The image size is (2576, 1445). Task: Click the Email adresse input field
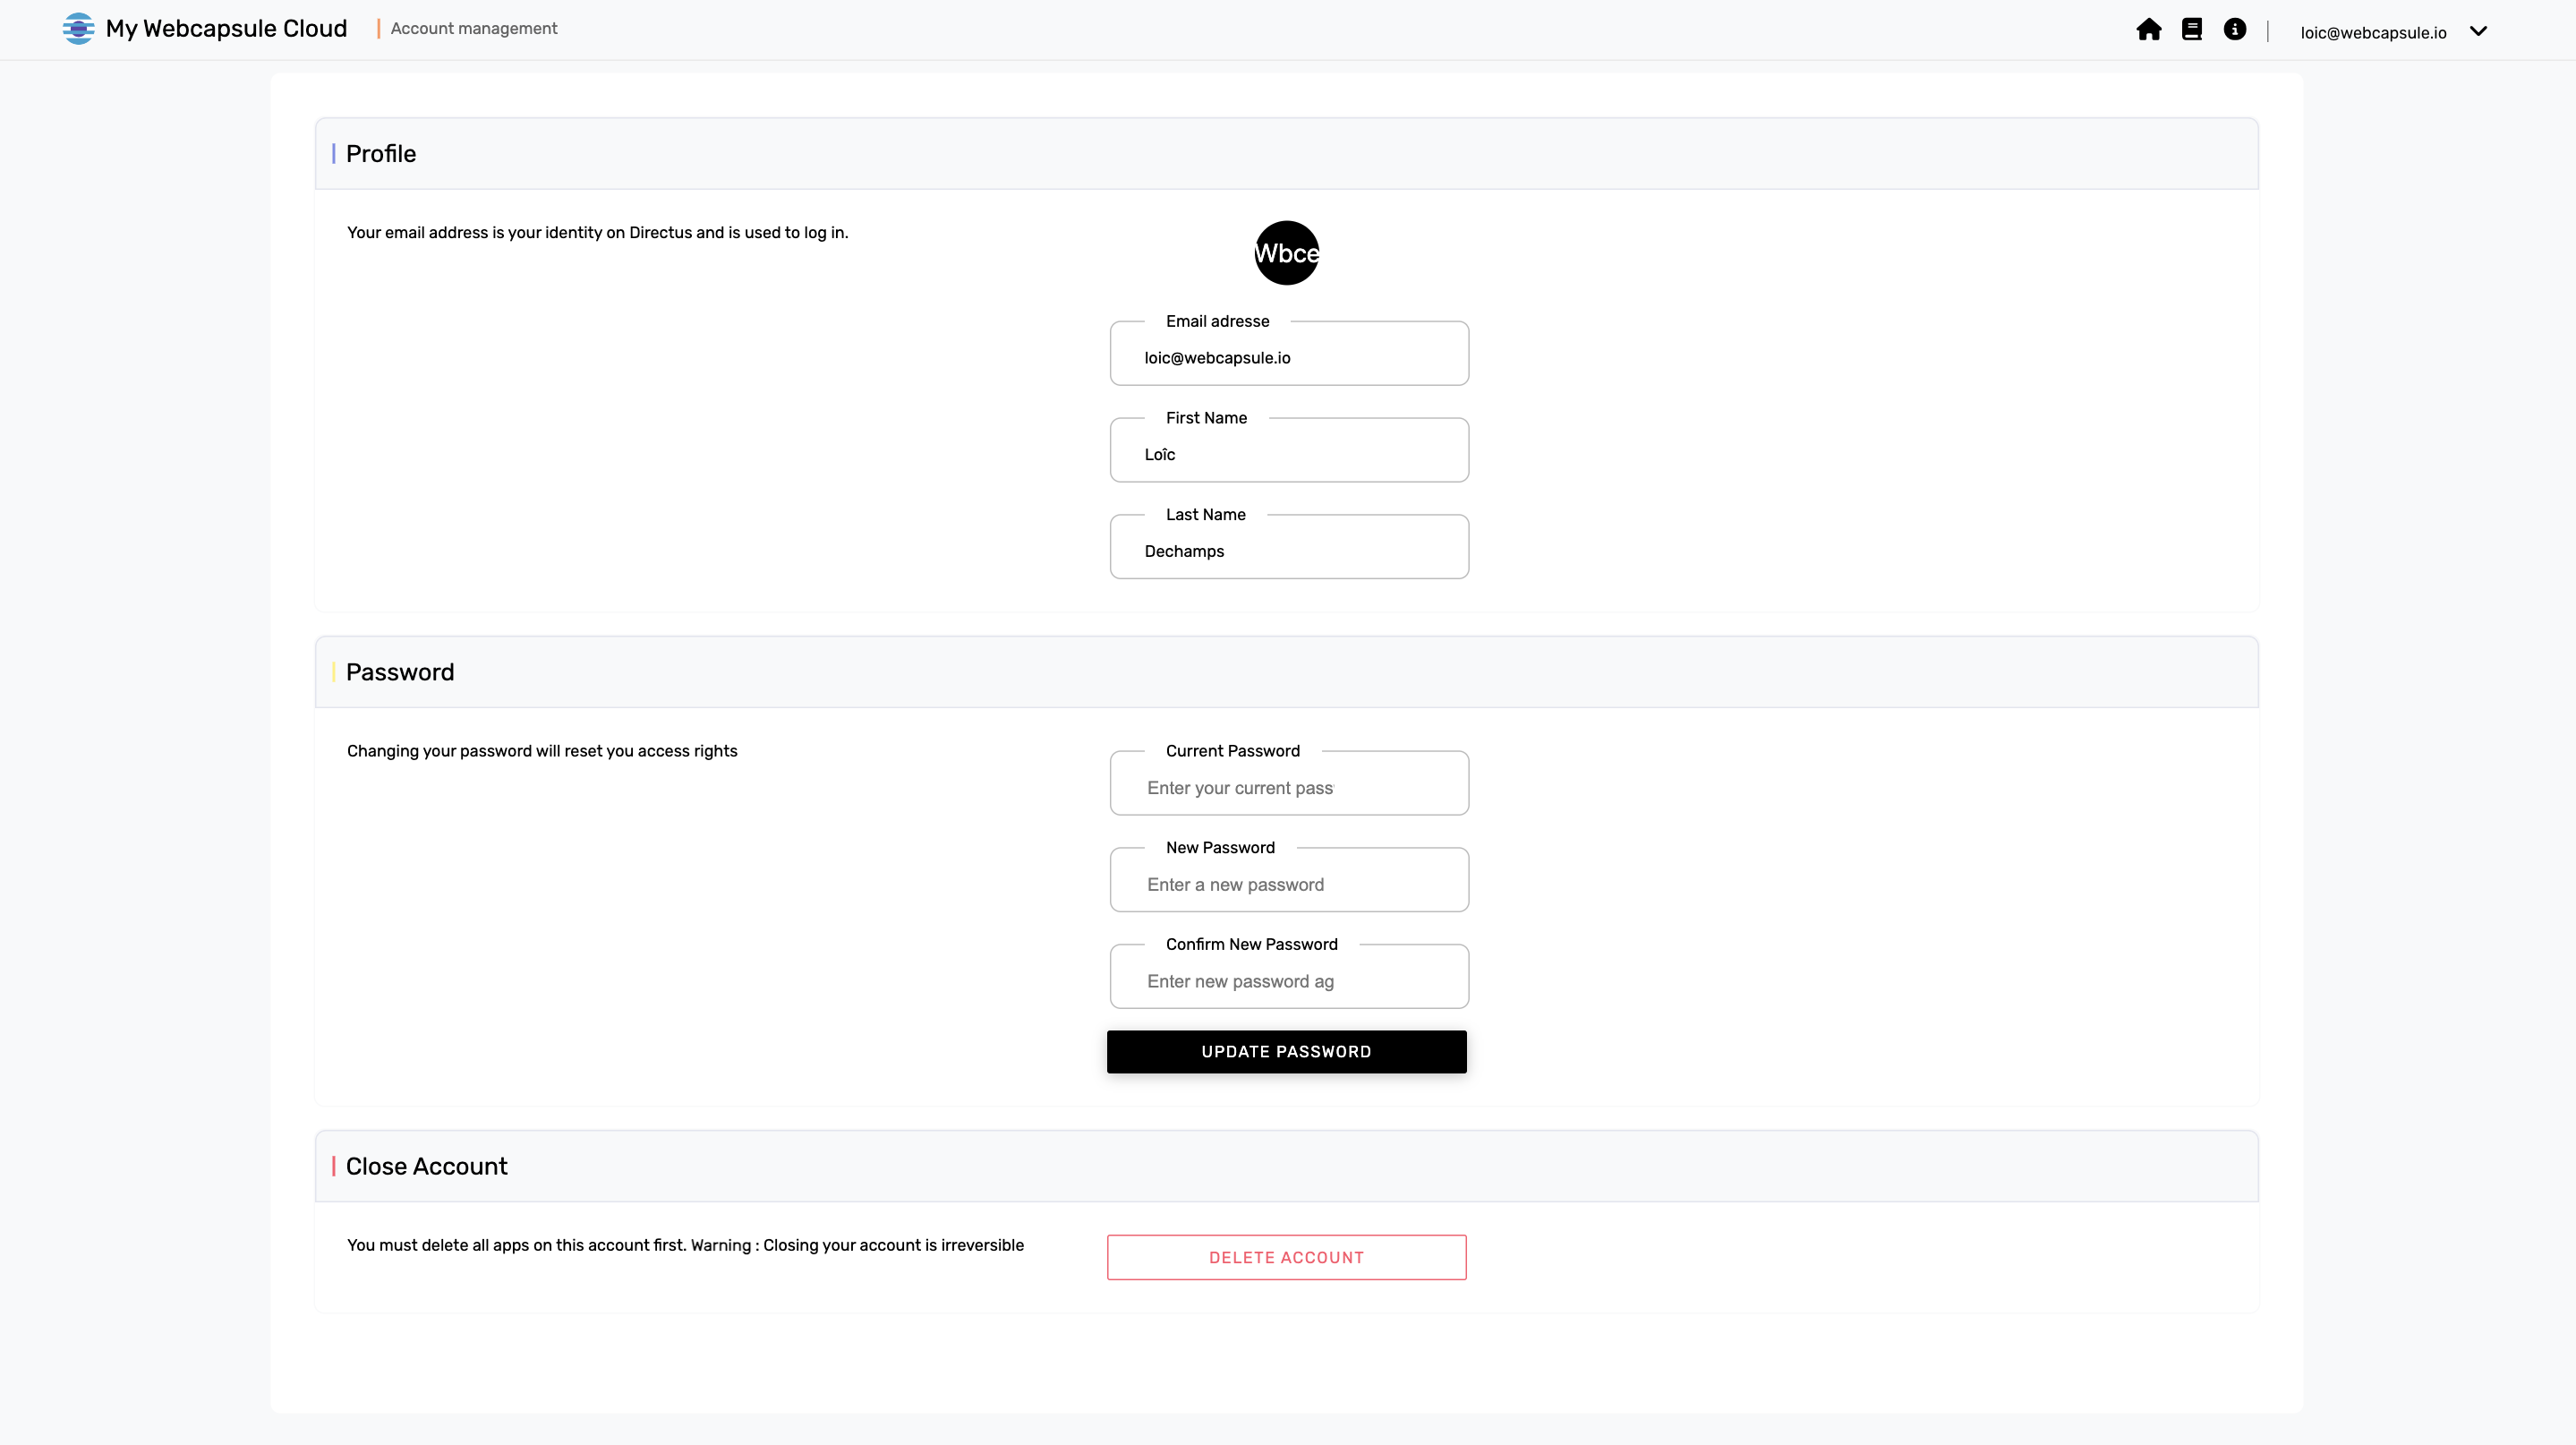1286,357
